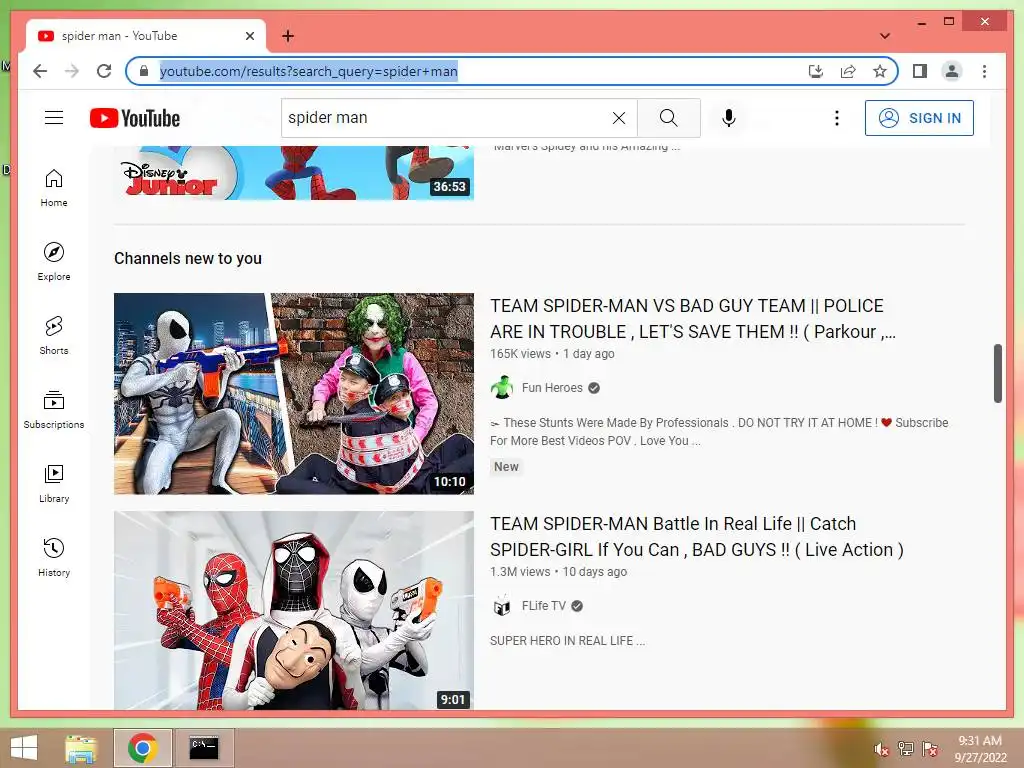Open the YouTube hamburger guide menu
Viewport: 1024px width, 768px height.
click(54, 118)
